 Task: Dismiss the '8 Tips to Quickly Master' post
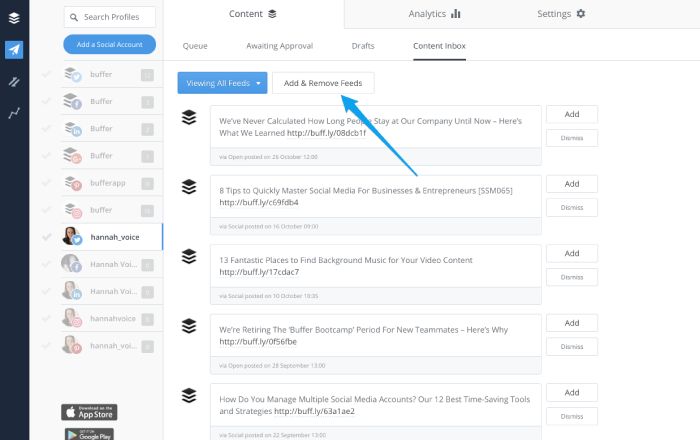coord(572,208)
